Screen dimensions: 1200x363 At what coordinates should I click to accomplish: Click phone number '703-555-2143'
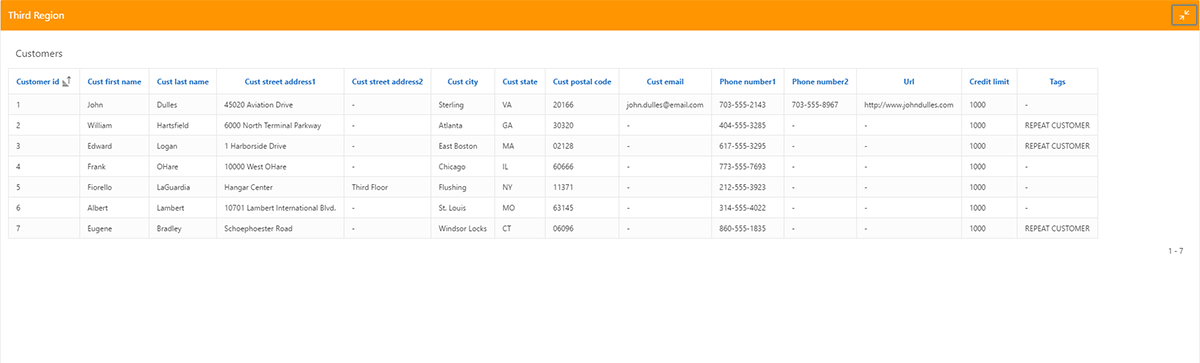[x=742, y=104]
